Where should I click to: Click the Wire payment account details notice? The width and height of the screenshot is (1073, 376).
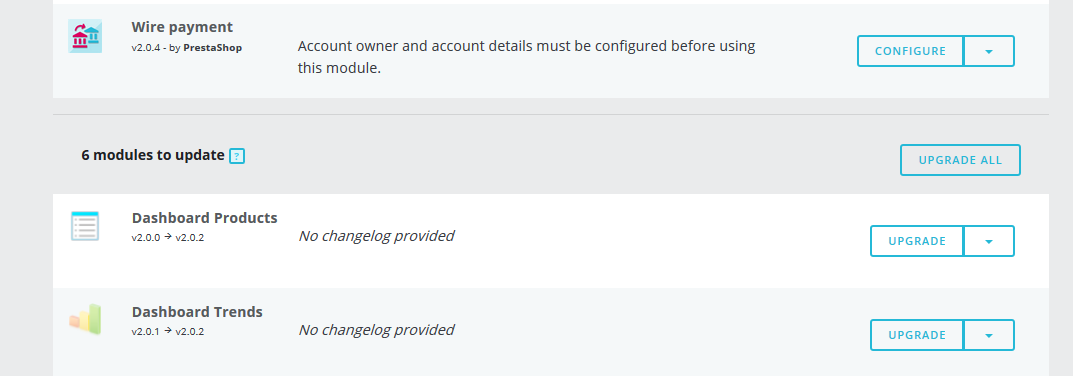(526, 58)
